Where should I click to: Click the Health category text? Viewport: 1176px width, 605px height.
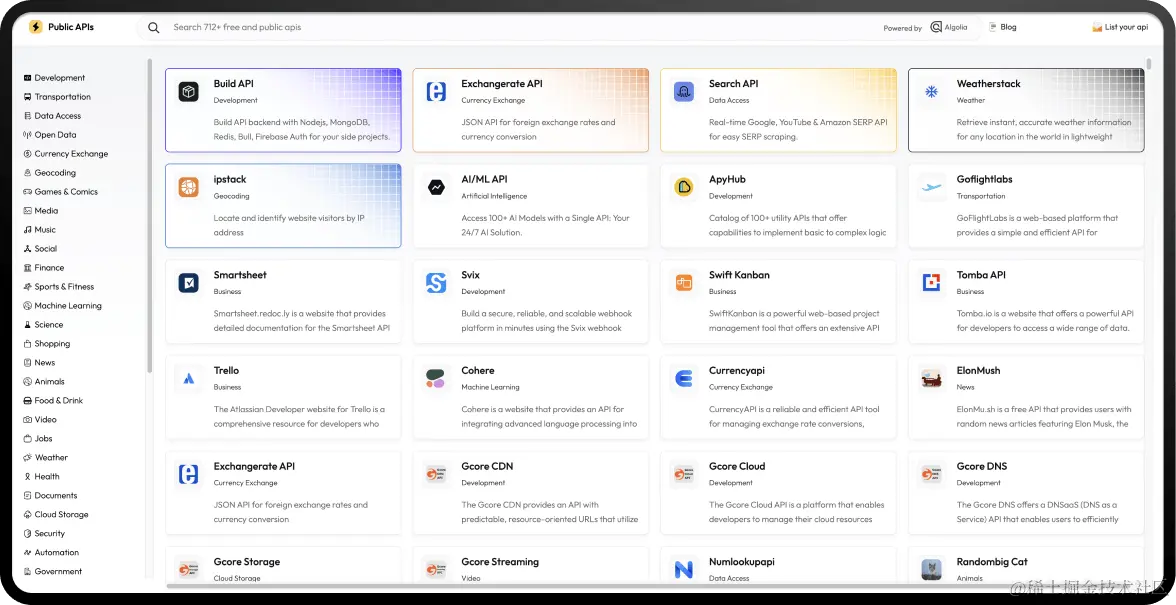click(46, 477)
